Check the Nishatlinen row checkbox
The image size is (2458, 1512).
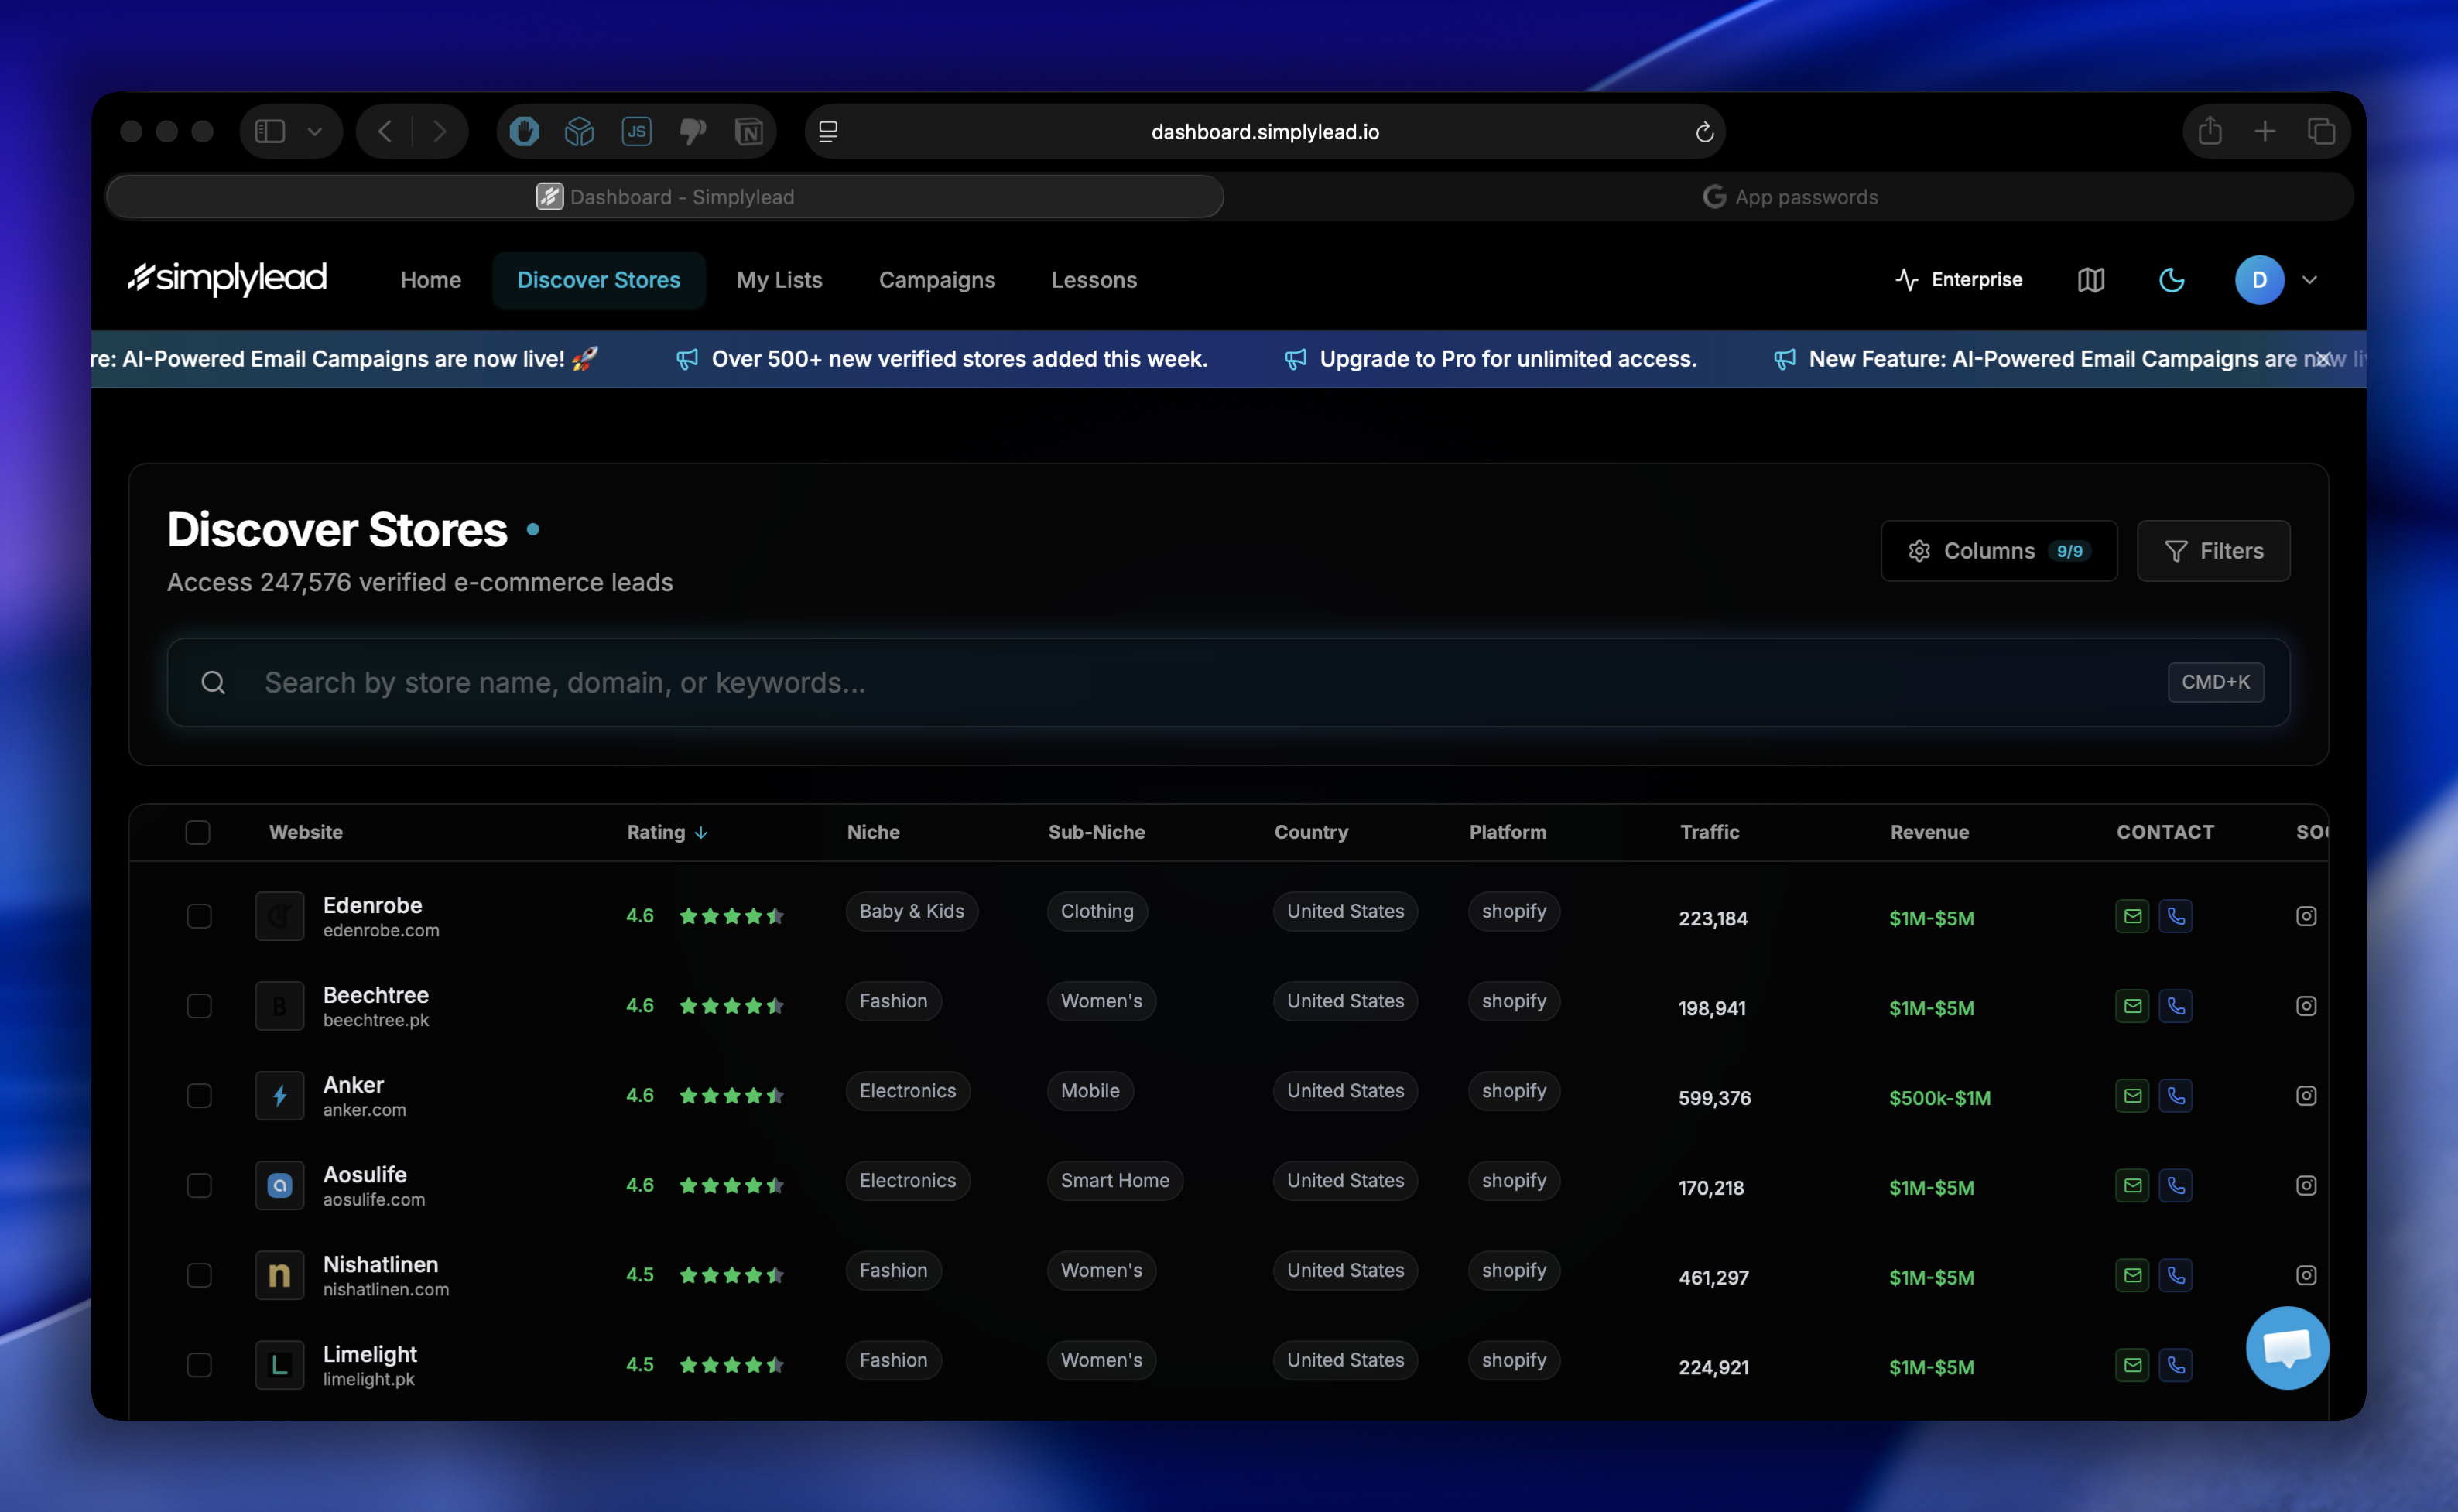pos(199,1275)
